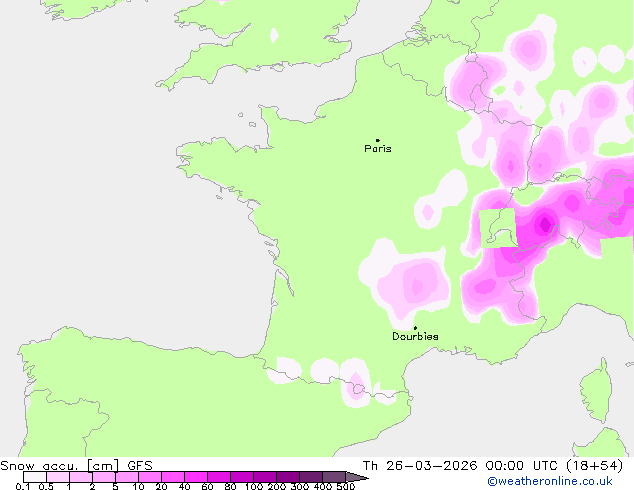Image resolution: width=634 pixels, height=490 pixels.
Task: Pick the 10–20 cm legend swatch
Action: coord(150,477)
